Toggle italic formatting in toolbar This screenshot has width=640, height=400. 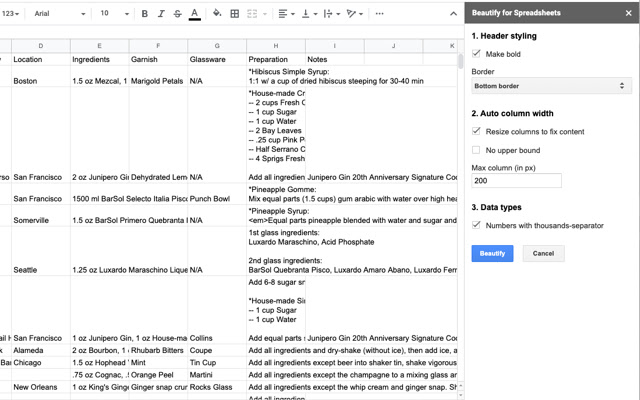(x=161, y=14)
